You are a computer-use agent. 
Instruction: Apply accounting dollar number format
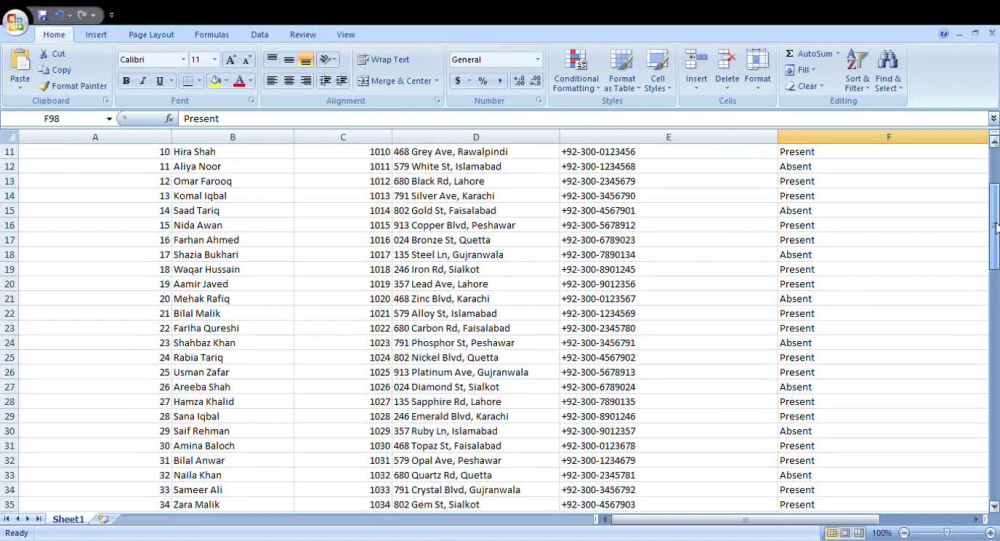tap(457, 80)
